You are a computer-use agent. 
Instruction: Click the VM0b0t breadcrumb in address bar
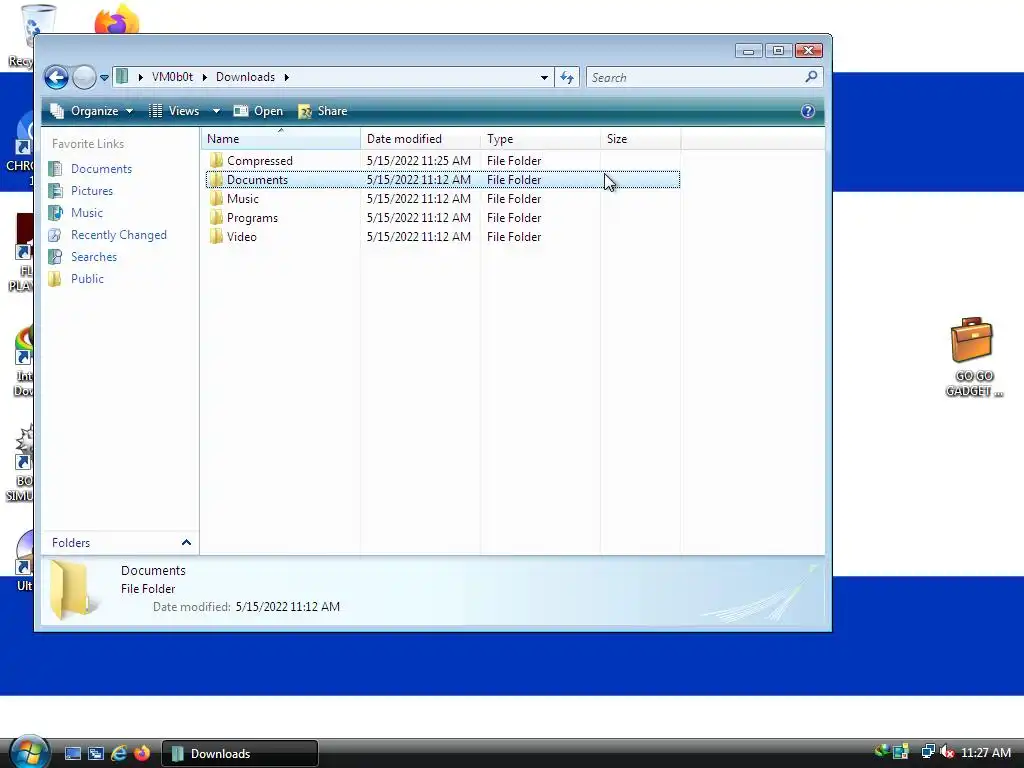pyautogui.click(x=172, y=77)
